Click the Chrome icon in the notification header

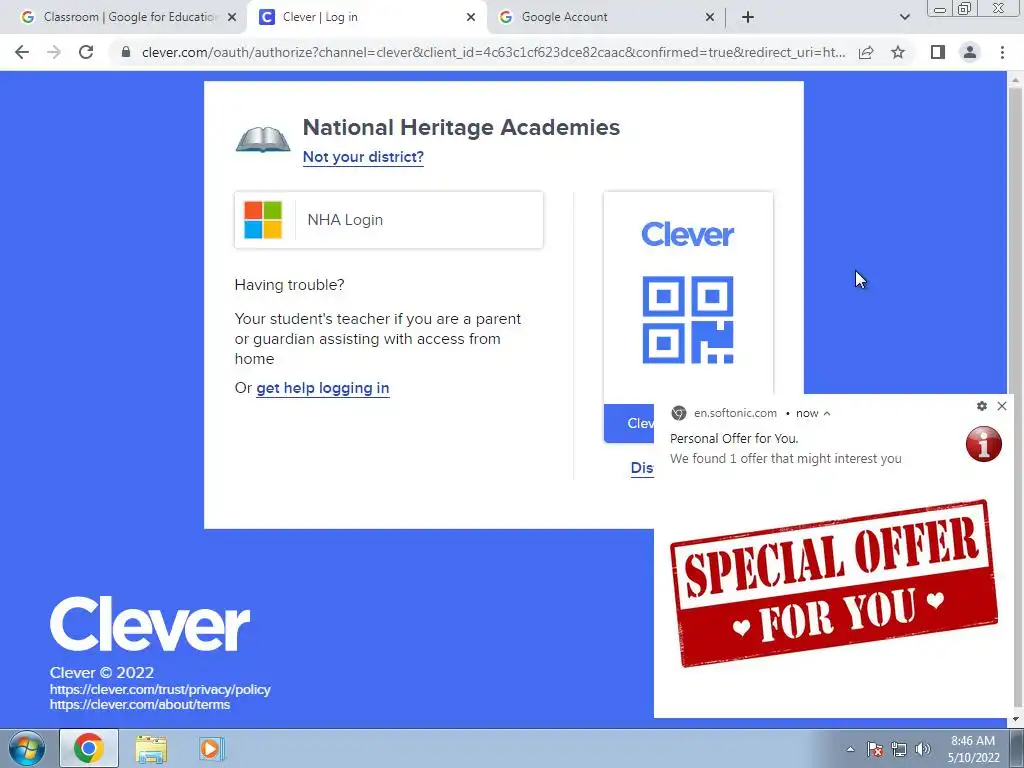coord(679,413)
